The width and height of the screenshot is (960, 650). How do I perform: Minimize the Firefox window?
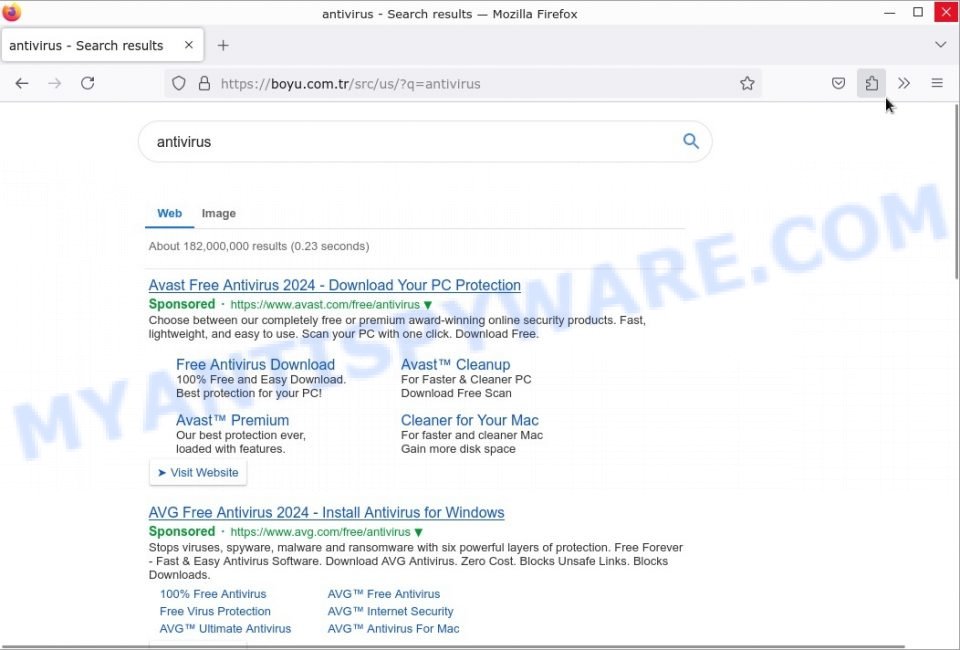click(890, 13)
